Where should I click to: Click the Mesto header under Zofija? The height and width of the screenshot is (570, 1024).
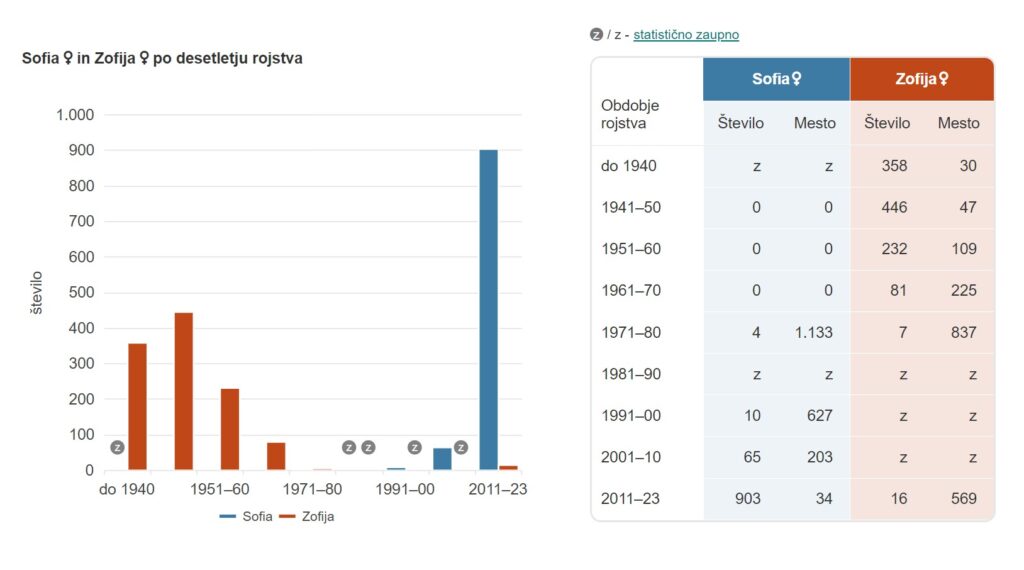958,123
